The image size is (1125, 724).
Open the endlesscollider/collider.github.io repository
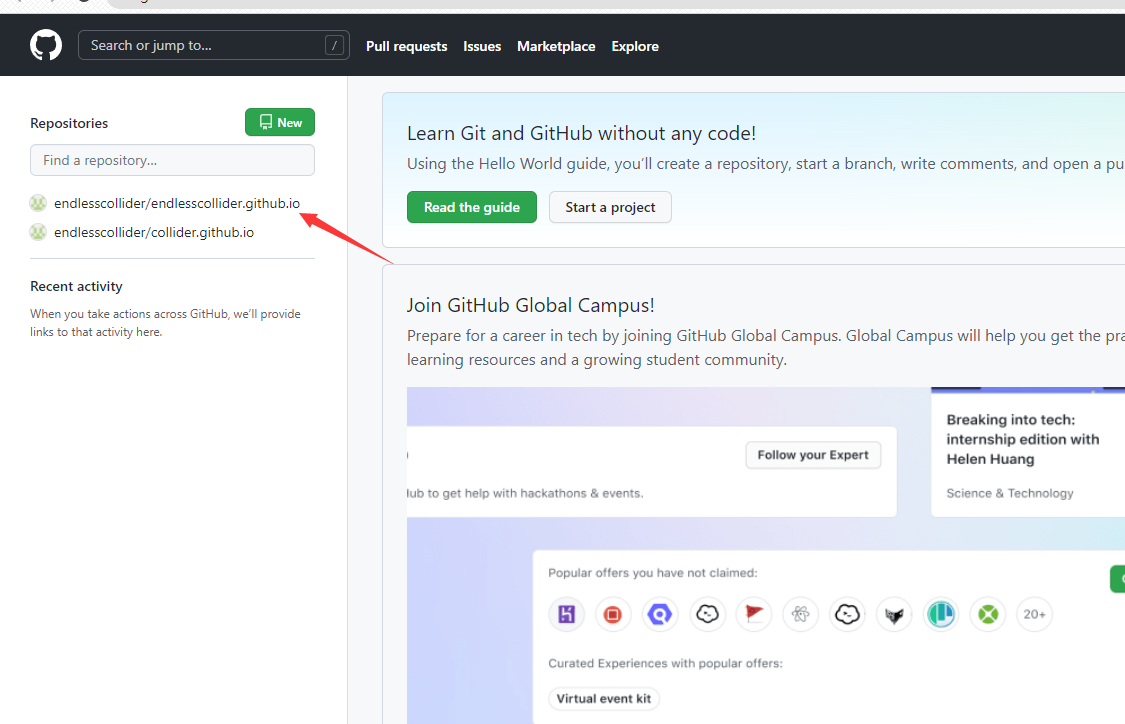point(154,232)
